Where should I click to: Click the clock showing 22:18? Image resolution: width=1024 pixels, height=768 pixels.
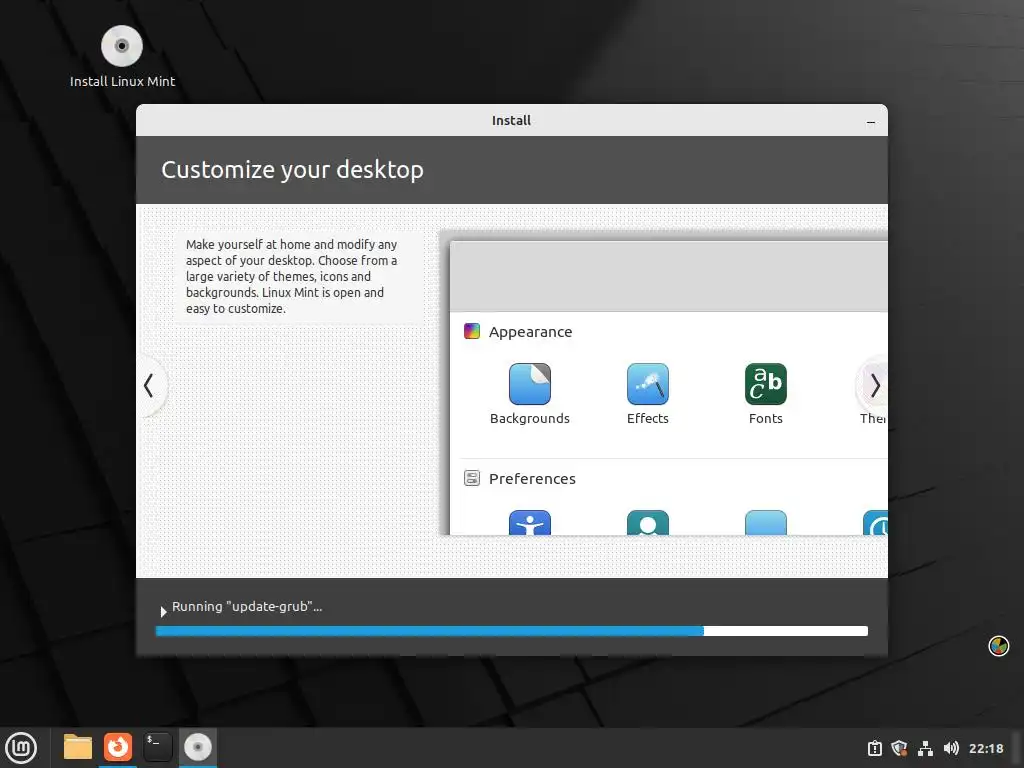[985, 748]
